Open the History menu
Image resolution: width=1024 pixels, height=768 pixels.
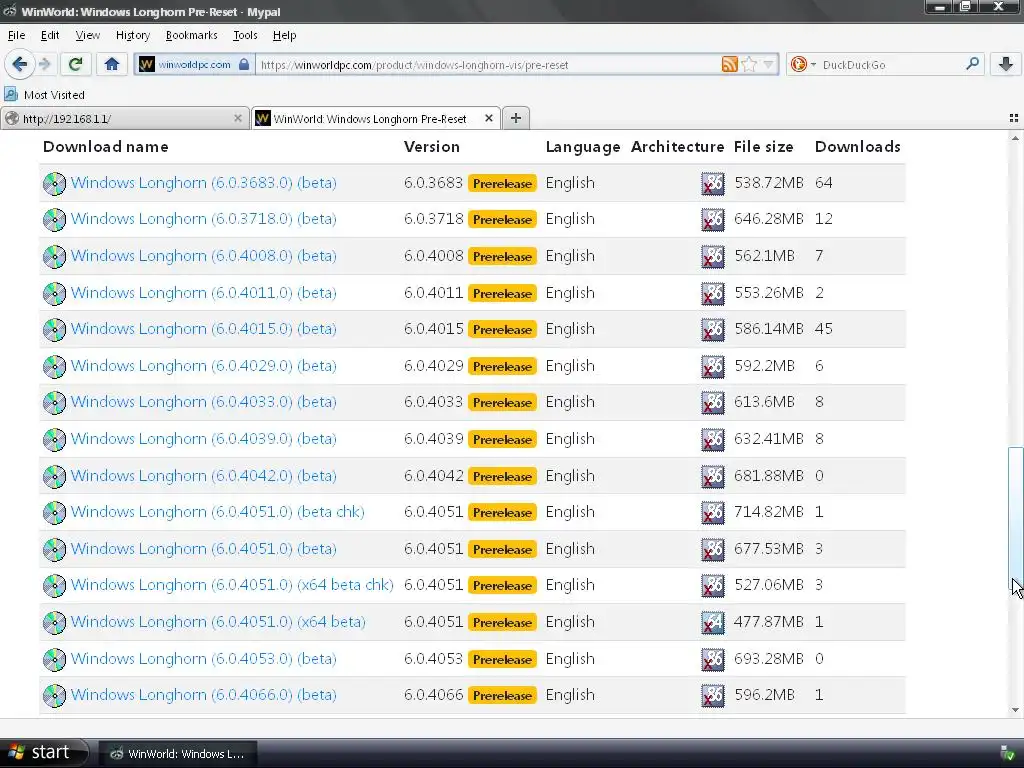[133, 35]
